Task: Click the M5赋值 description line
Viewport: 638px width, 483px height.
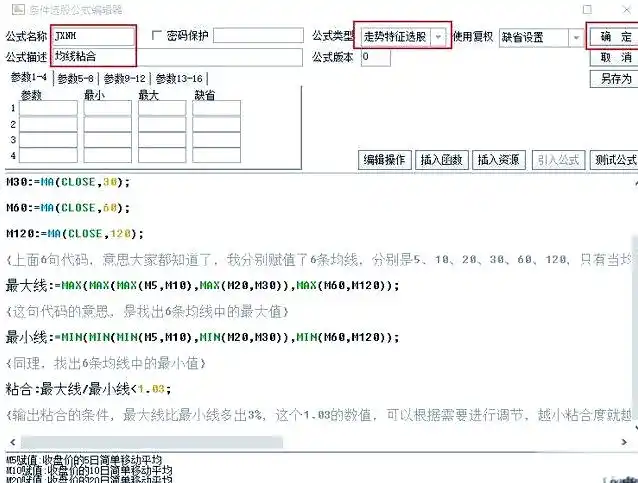Action: [84, 460]
